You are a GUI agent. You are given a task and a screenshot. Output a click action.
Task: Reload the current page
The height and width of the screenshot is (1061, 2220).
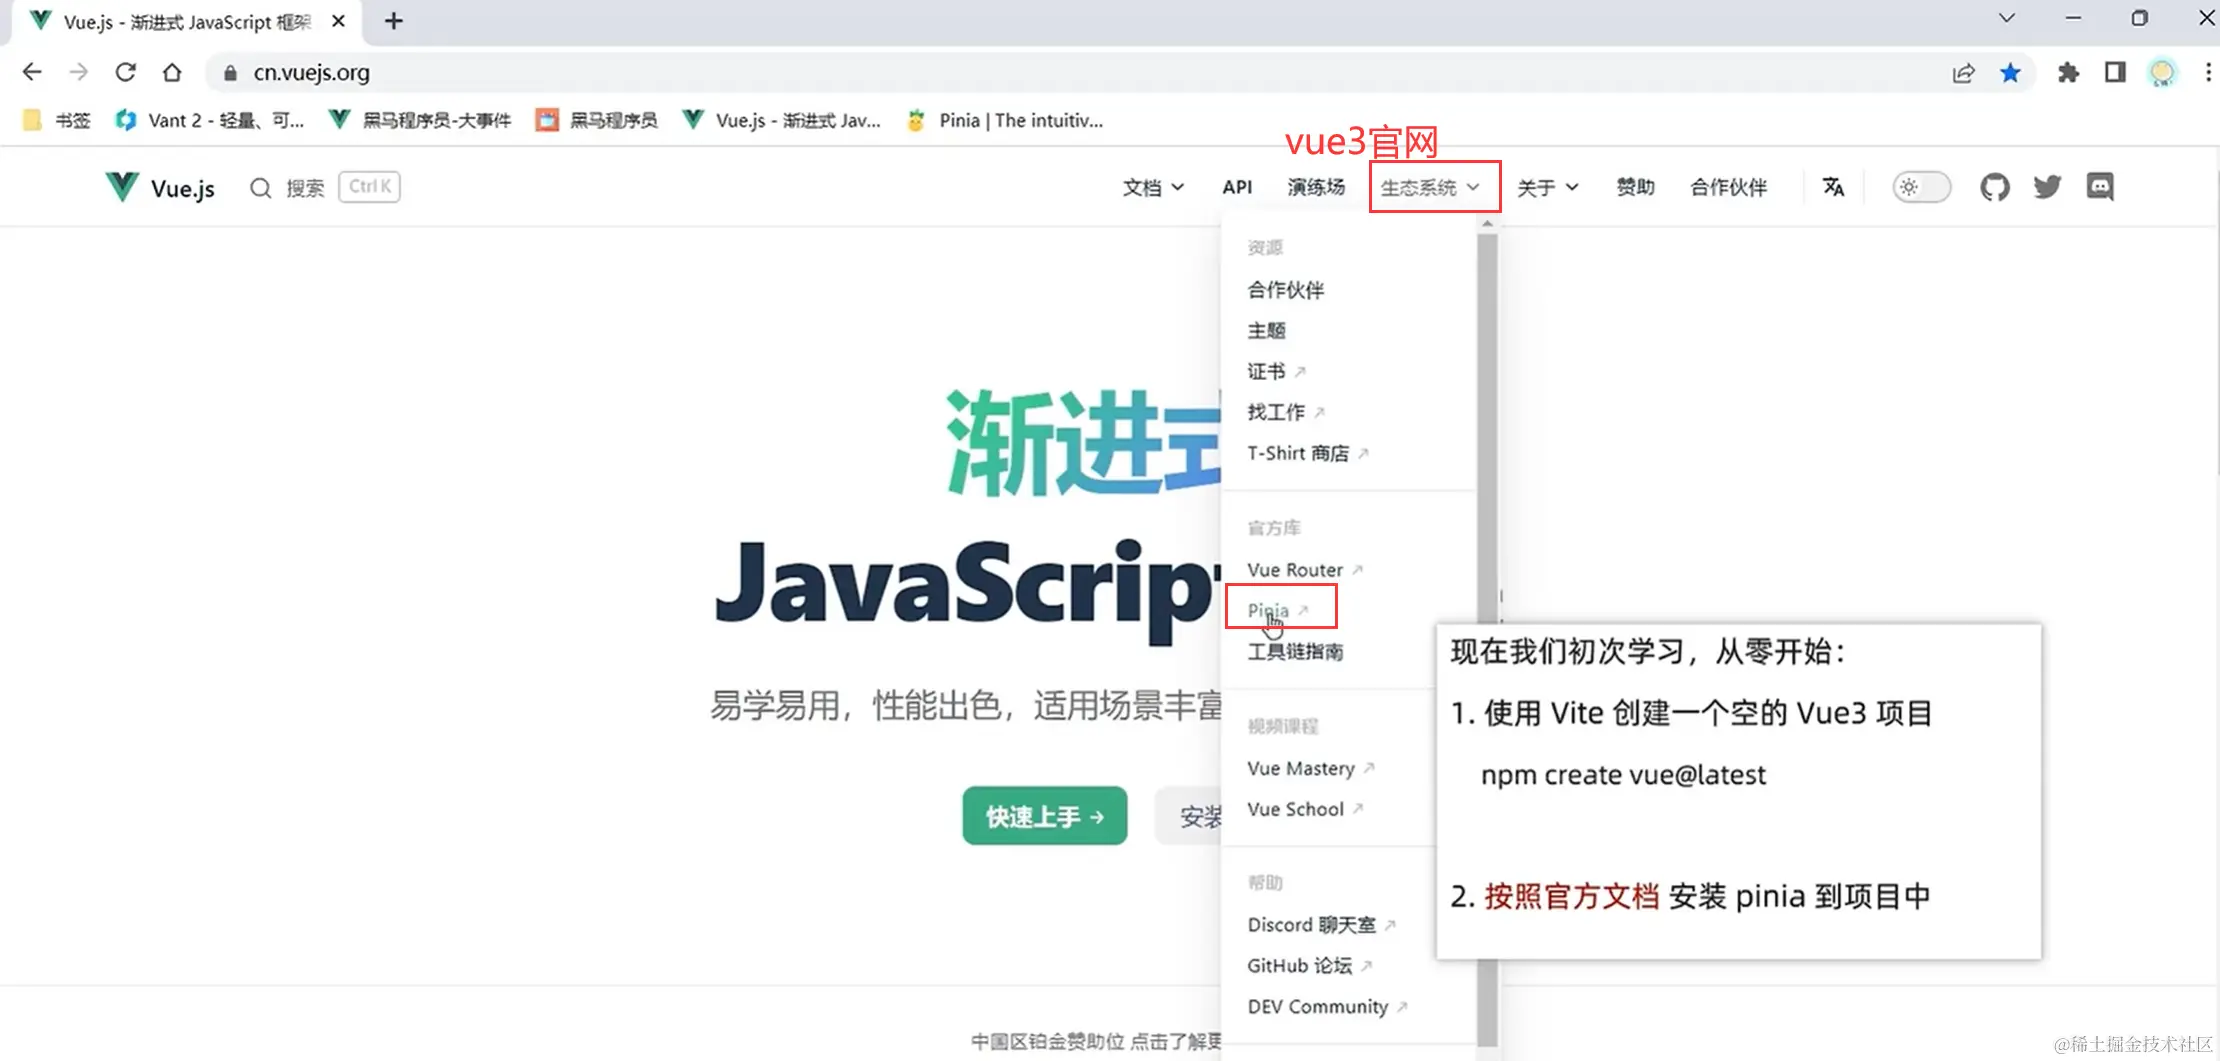pyautogui.click(x=125, y=72)
